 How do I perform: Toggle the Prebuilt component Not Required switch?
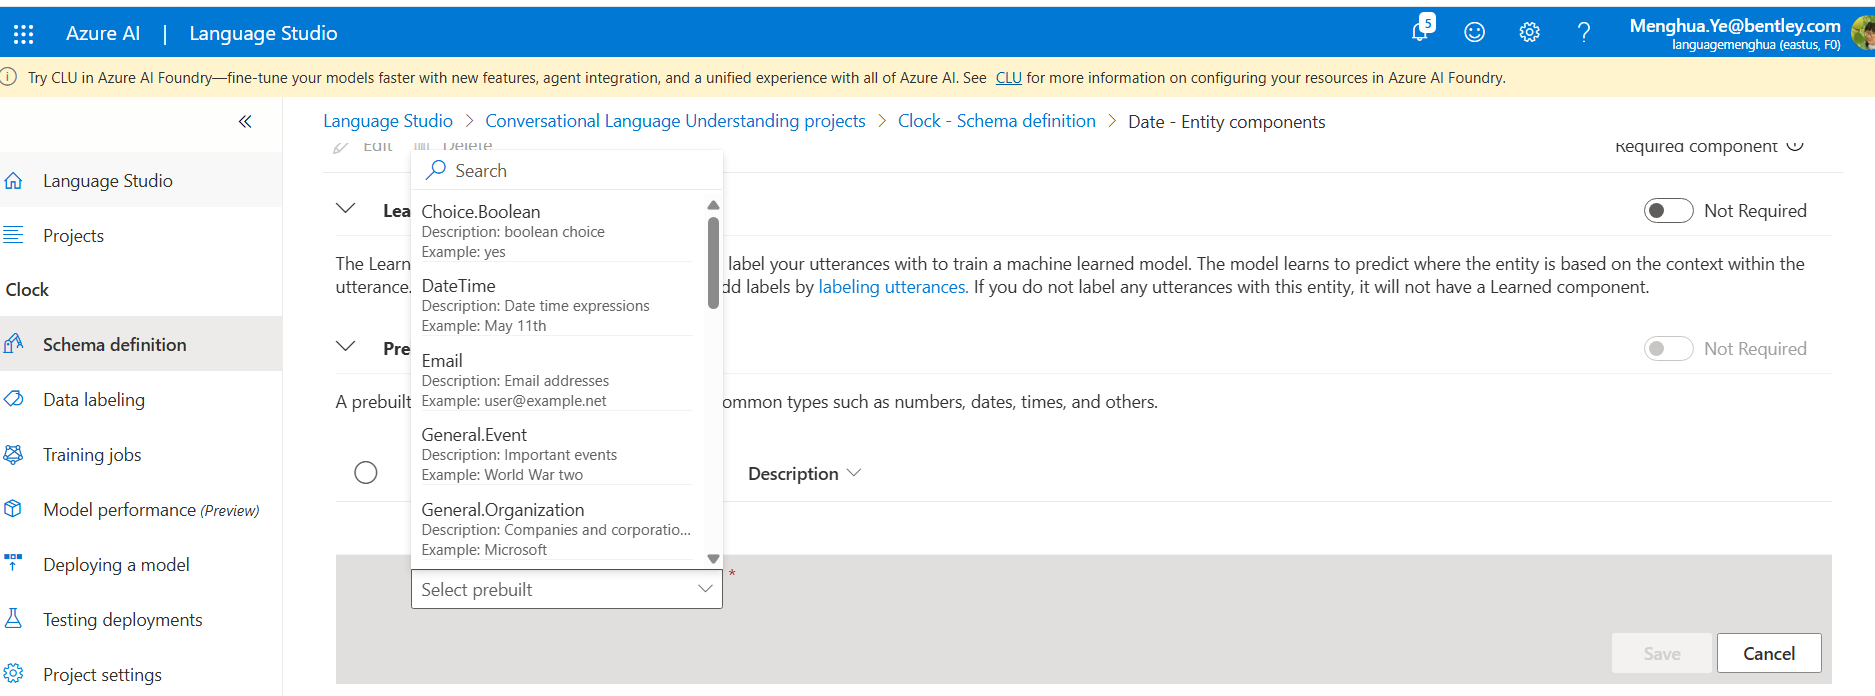[x=1668, y=349]
